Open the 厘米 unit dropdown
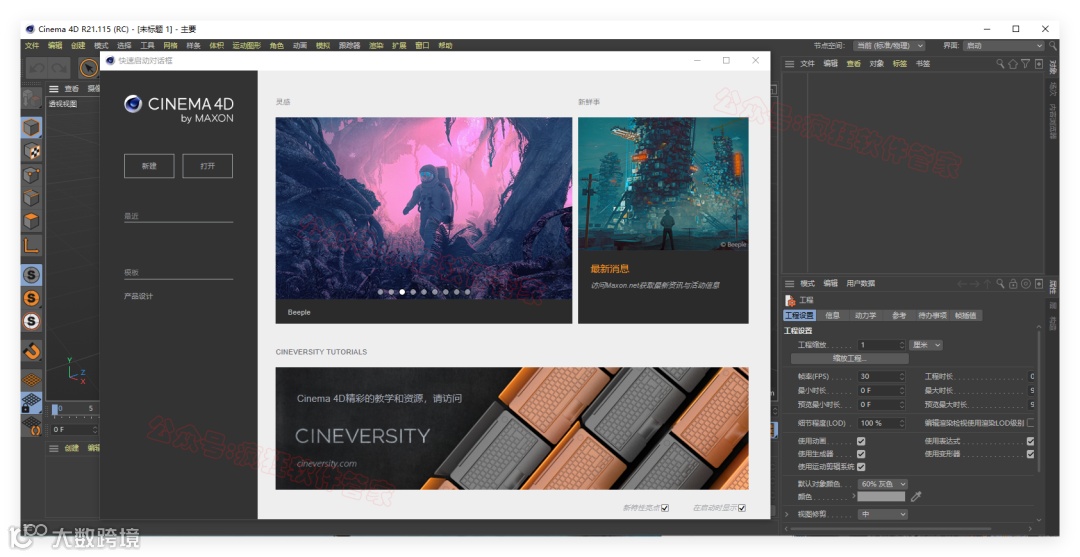 (926, 345)
